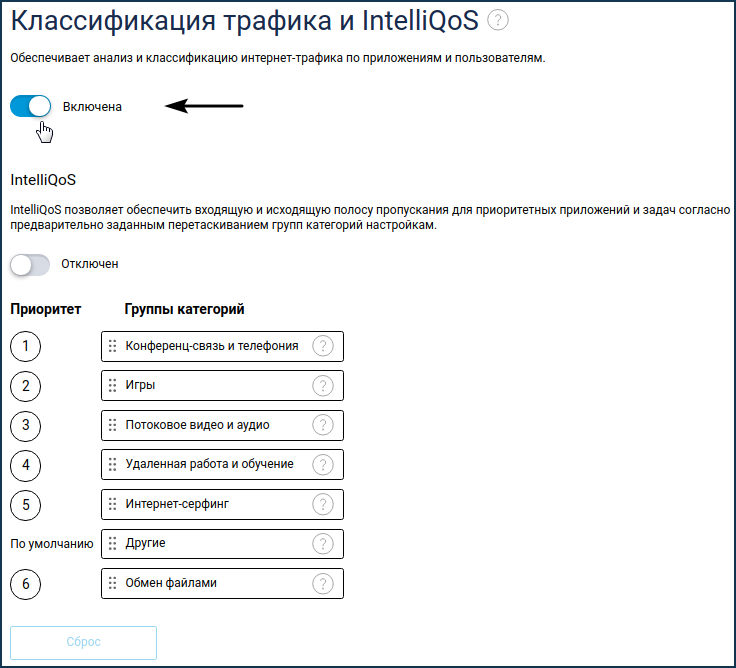The height and width of the screenshot is (668, 736).
Task: Open help for Другие category
Action: (323, 544)
